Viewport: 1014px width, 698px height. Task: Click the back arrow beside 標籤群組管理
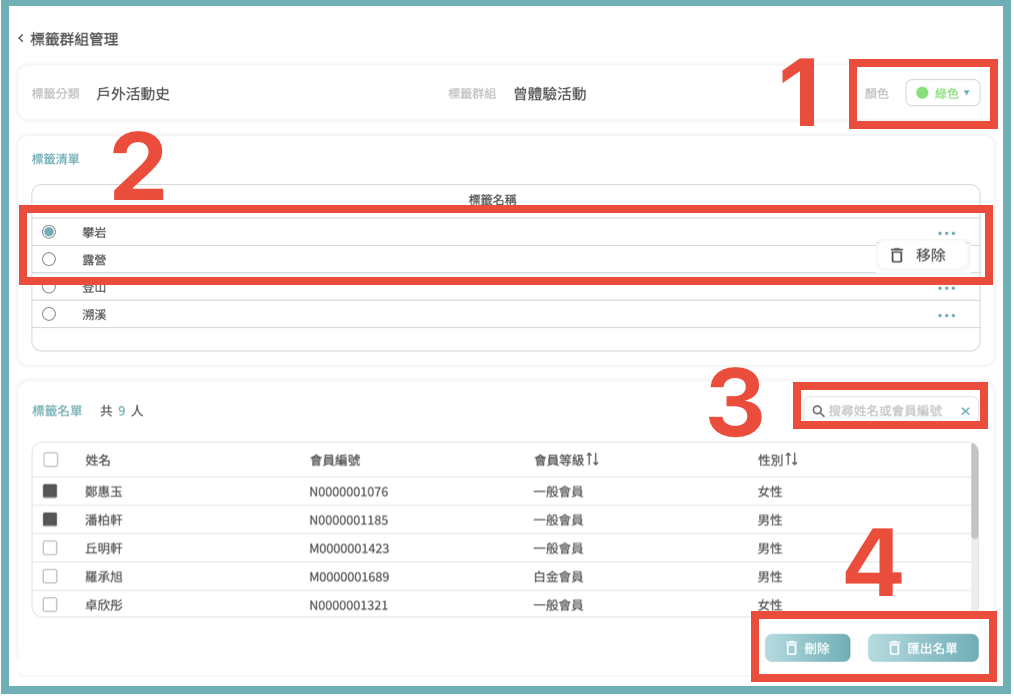[x=21, y=39]
